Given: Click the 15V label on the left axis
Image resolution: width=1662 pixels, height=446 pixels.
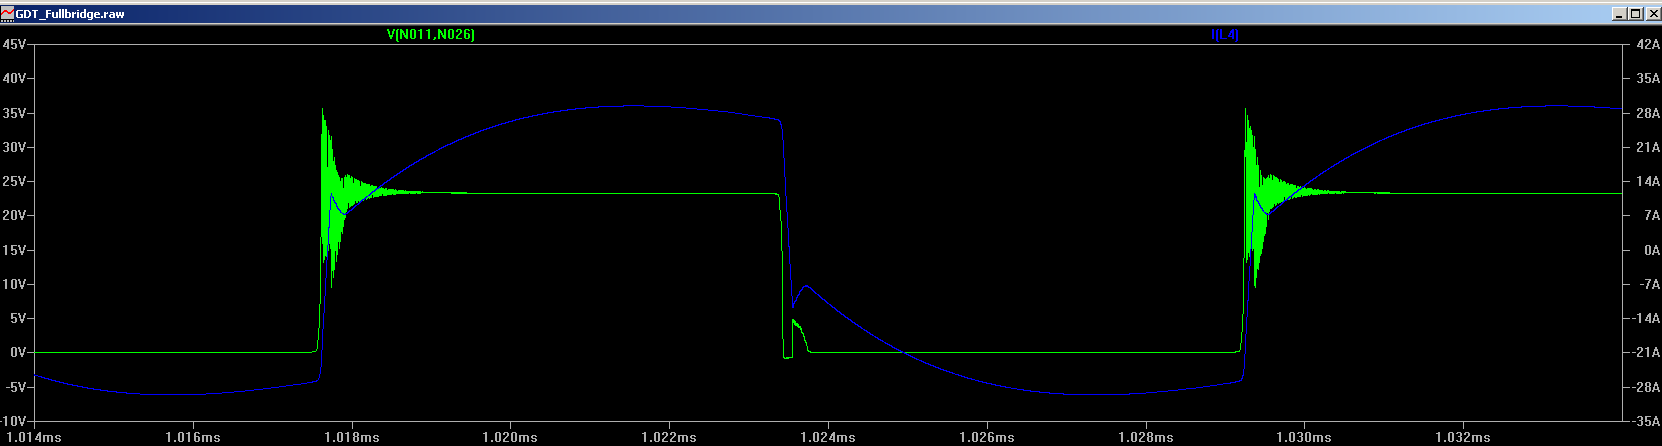Looking at the screenshot, I should [x=14, y=250].
